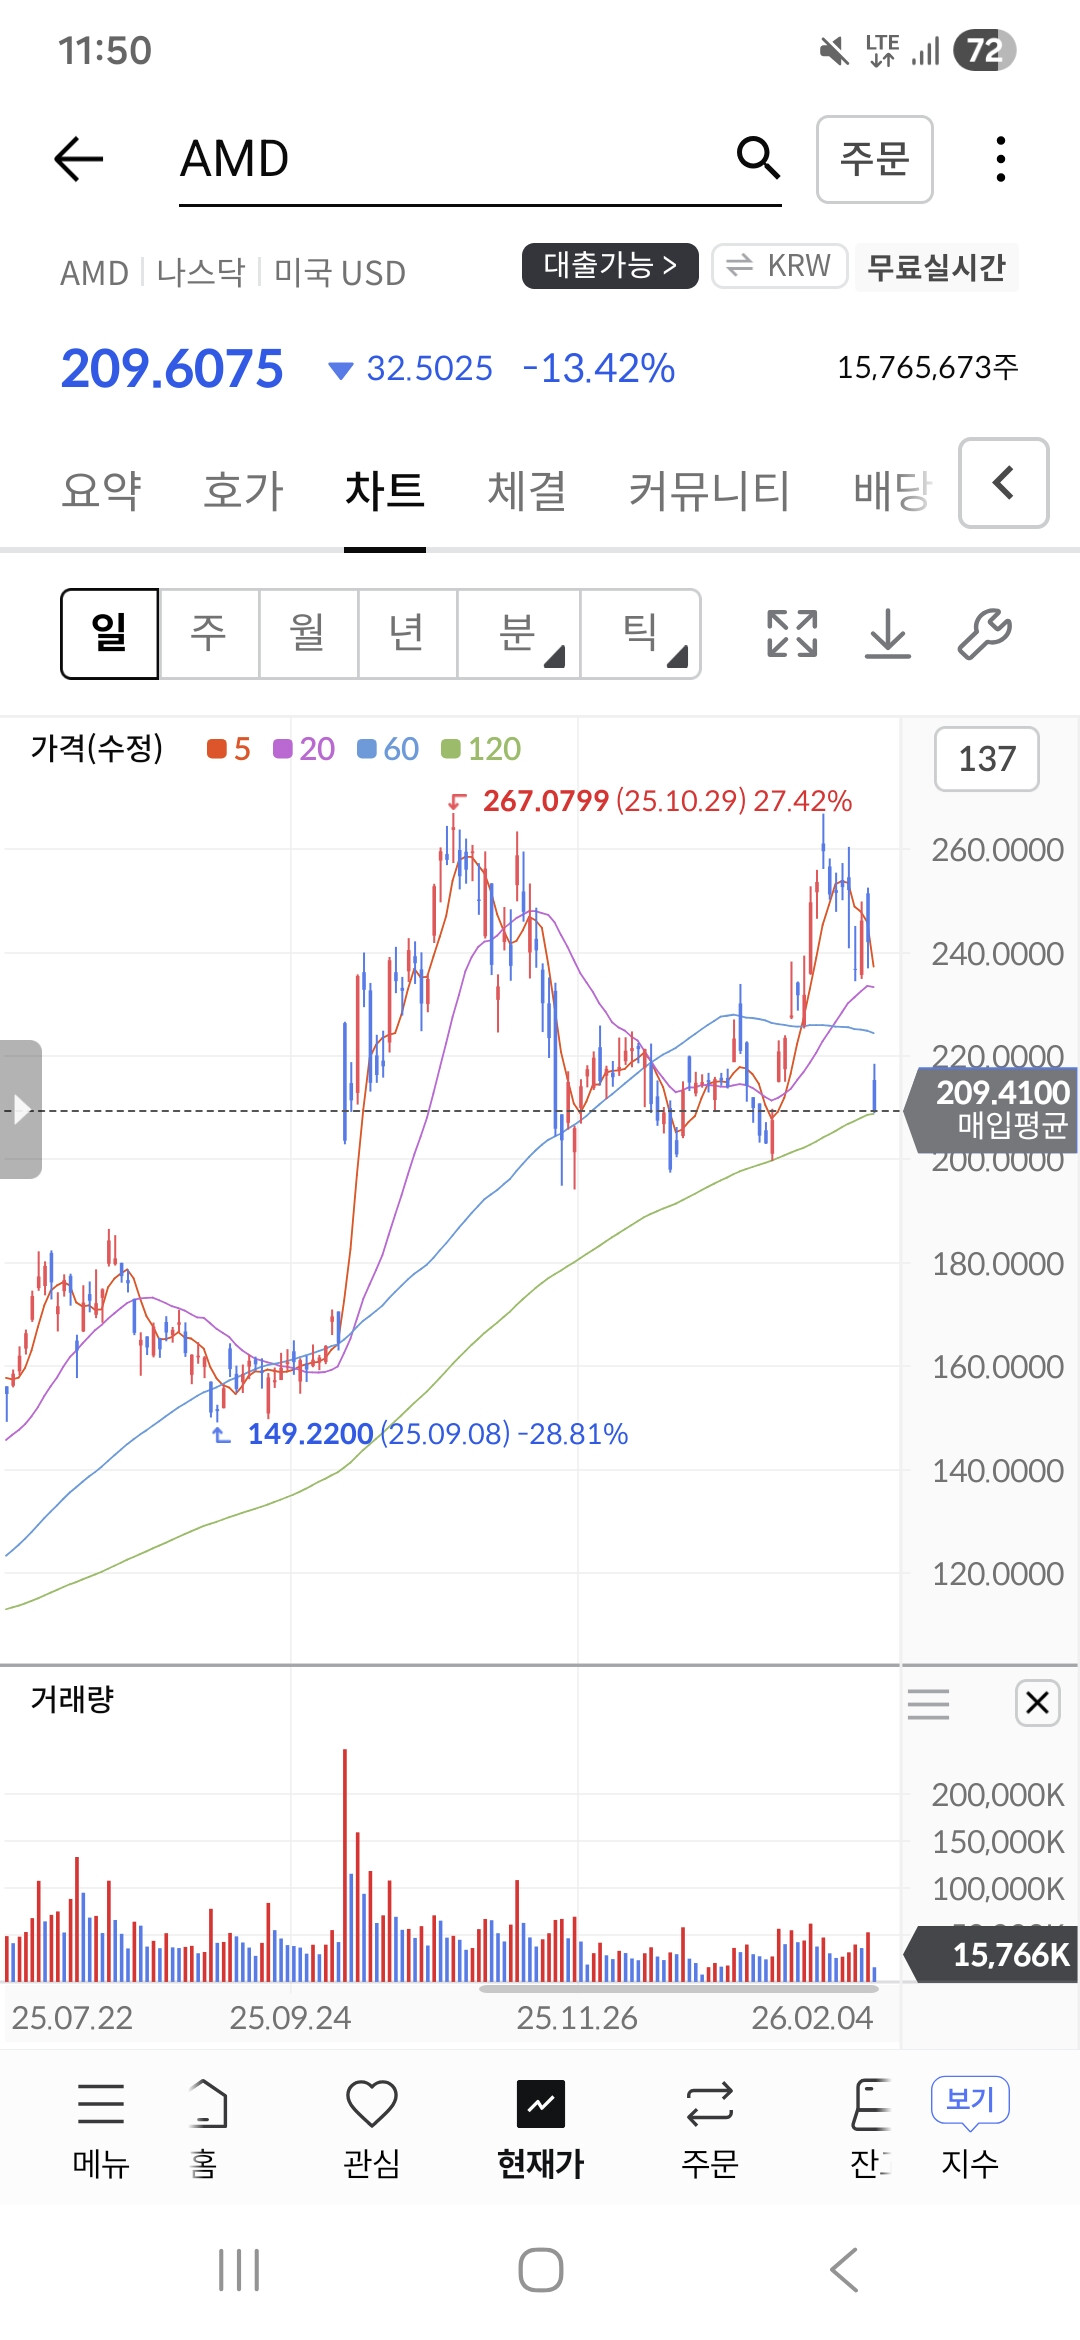Tap the current price 209.6075
Screen dimensions: 1080x2340
coord(172,368)
